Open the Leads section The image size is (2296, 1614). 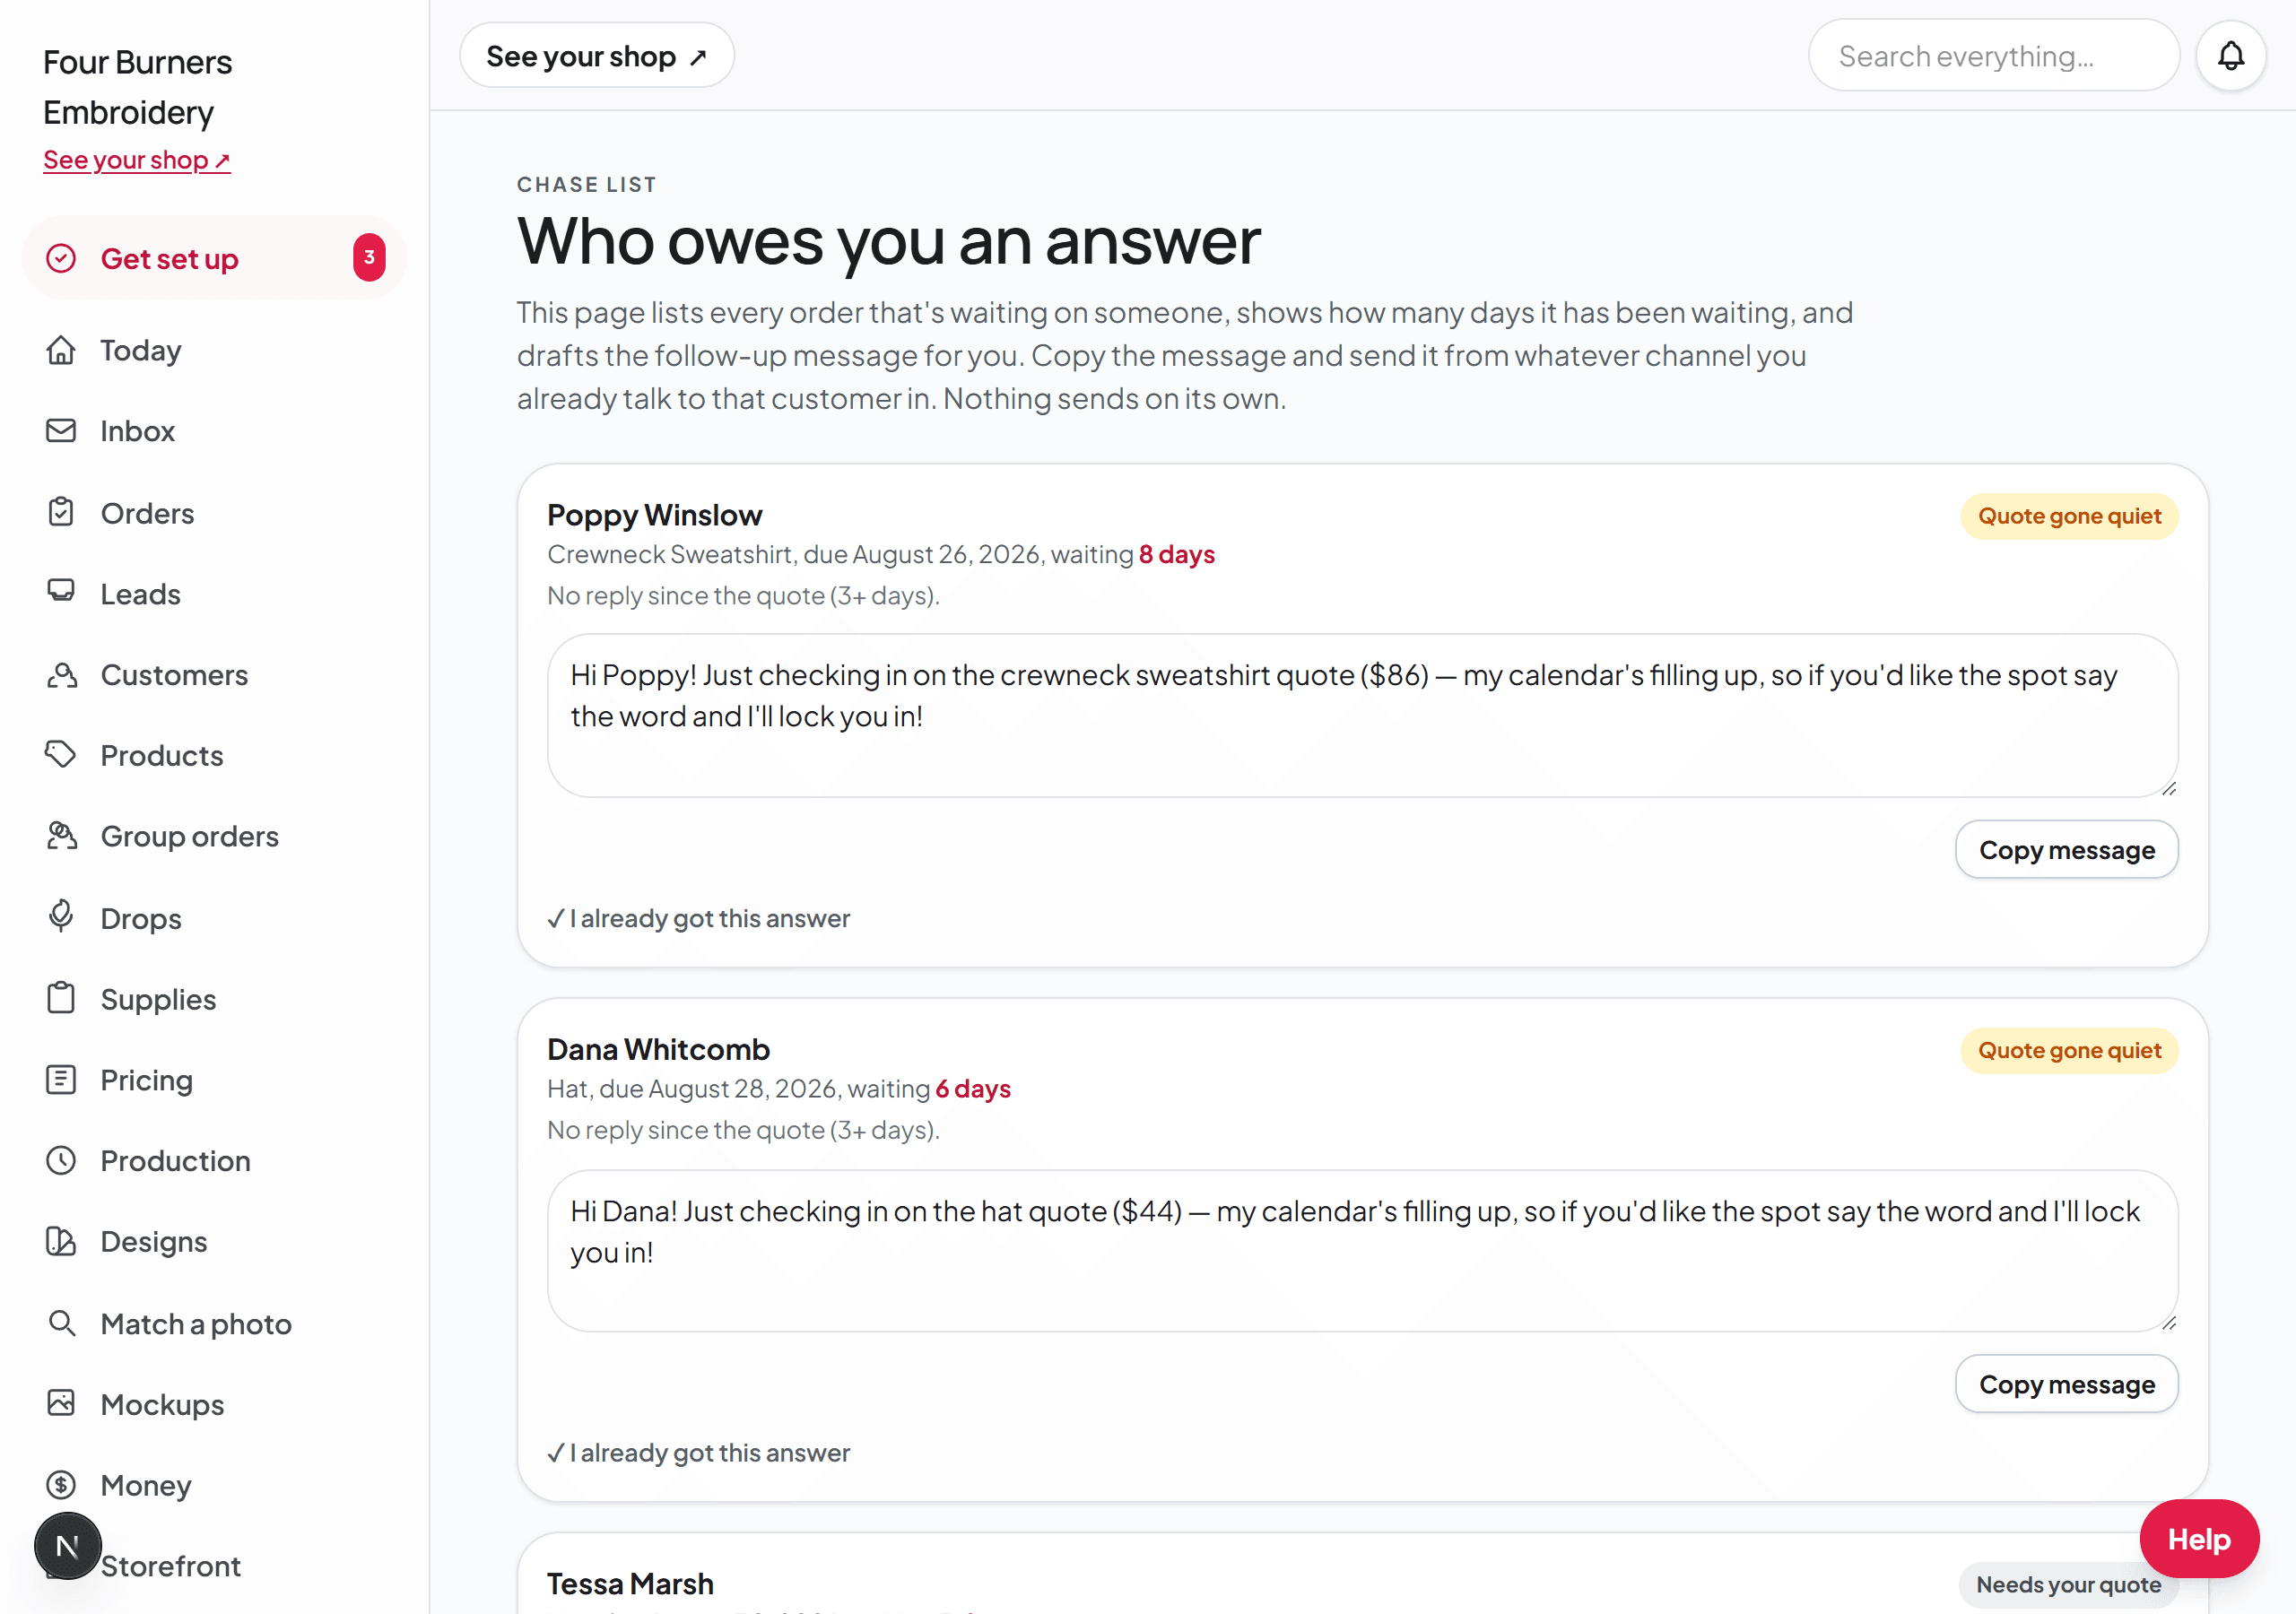[214, 594]
